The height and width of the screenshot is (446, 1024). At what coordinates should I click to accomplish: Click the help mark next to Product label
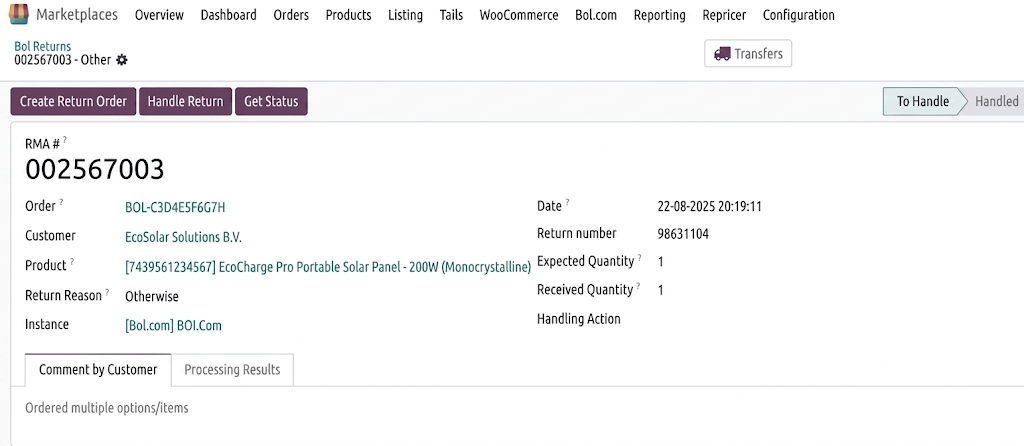tap(72, 262)
